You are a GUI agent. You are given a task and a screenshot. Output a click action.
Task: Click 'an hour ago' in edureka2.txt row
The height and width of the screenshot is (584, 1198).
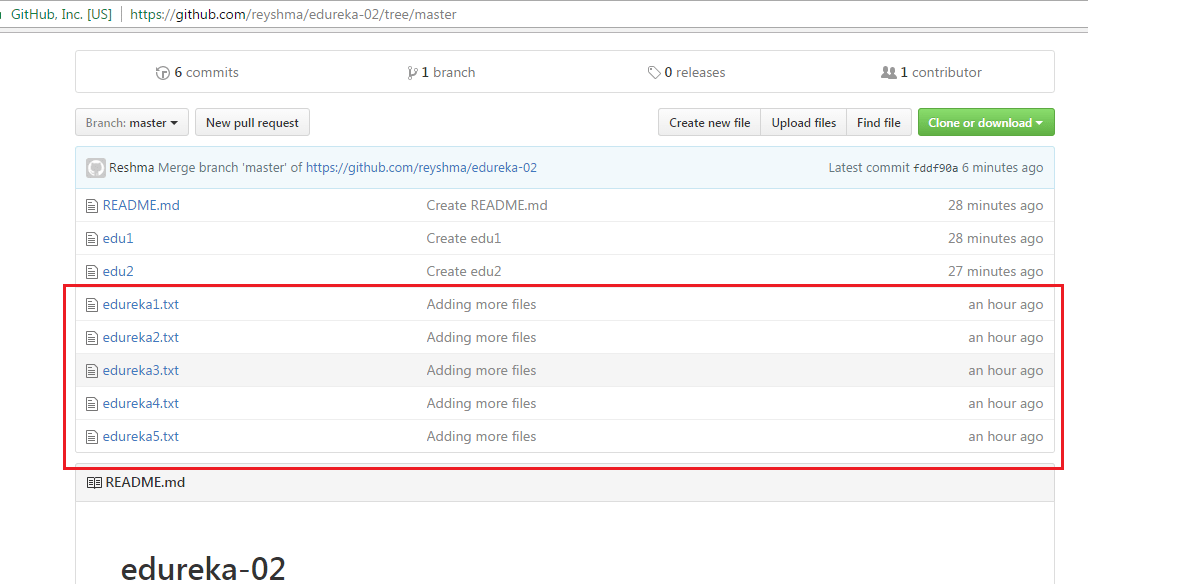[1005, 337]
